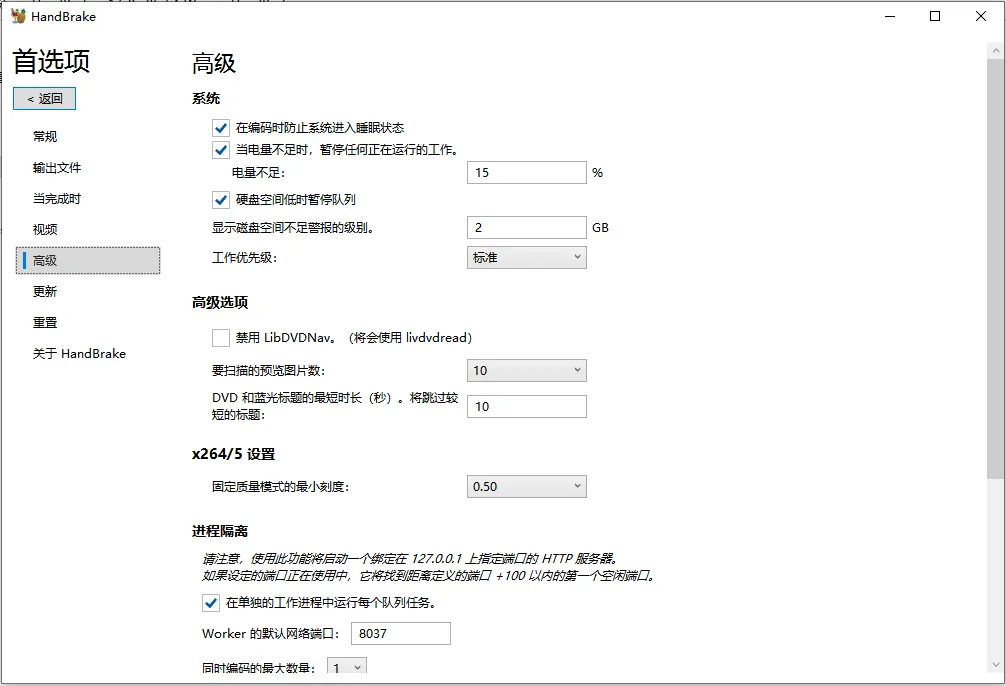Toggle 在单独的工作进程中运行每个队列任务 checkbox

[210, 603]
